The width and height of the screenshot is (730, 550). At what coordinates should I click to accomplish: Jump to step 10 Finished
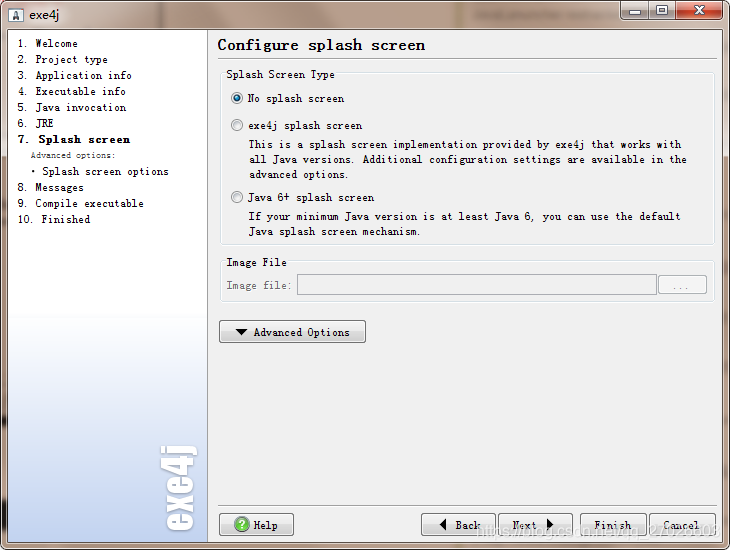pyautogui.click(x=54, y=219)
